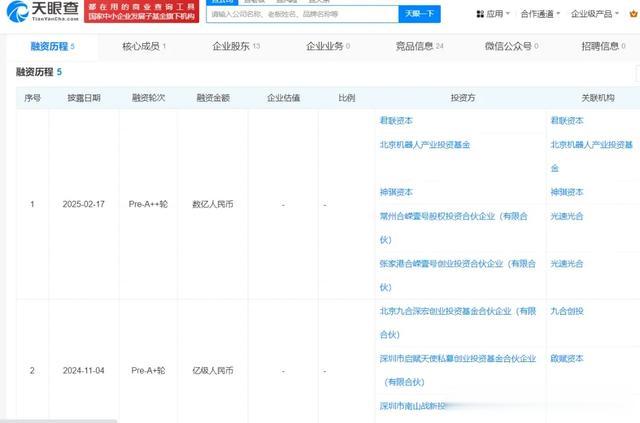The width and height of the screenshot is (640, 423).
Task: Click the 应用 apps grid icon
Action: [480, 14]
